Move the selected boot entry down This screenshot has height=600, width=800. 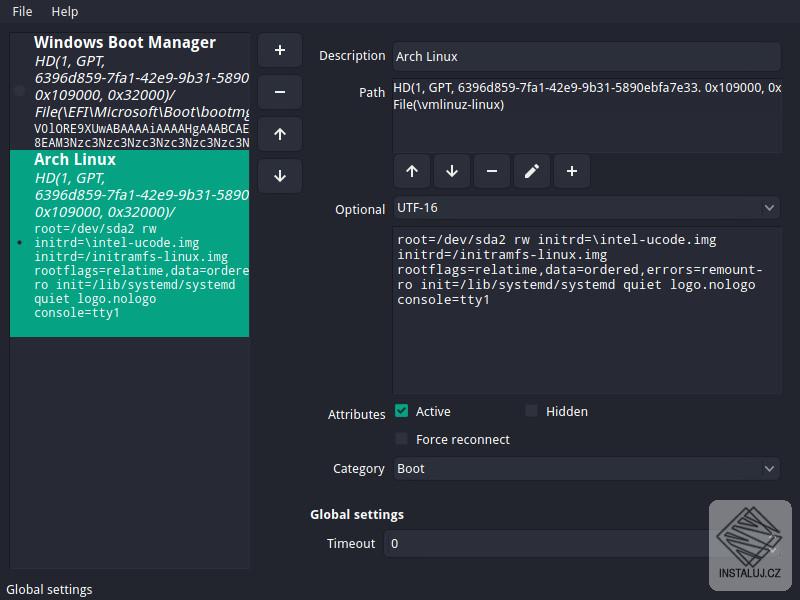pos(280,175)
